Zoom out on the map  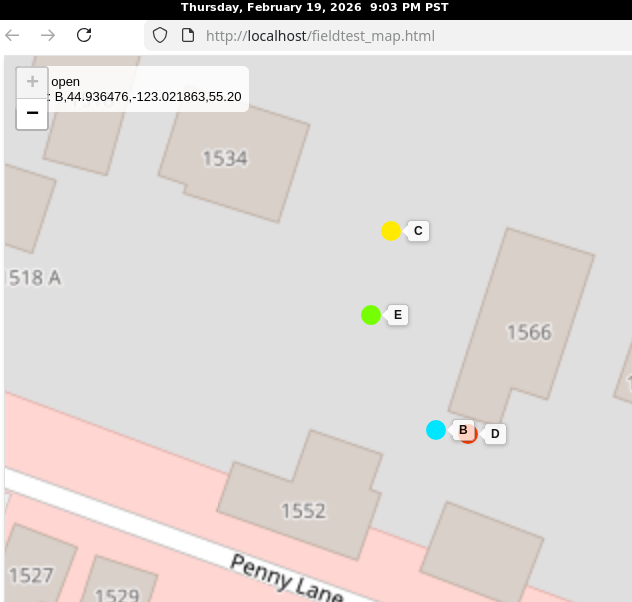coord(32,114)
